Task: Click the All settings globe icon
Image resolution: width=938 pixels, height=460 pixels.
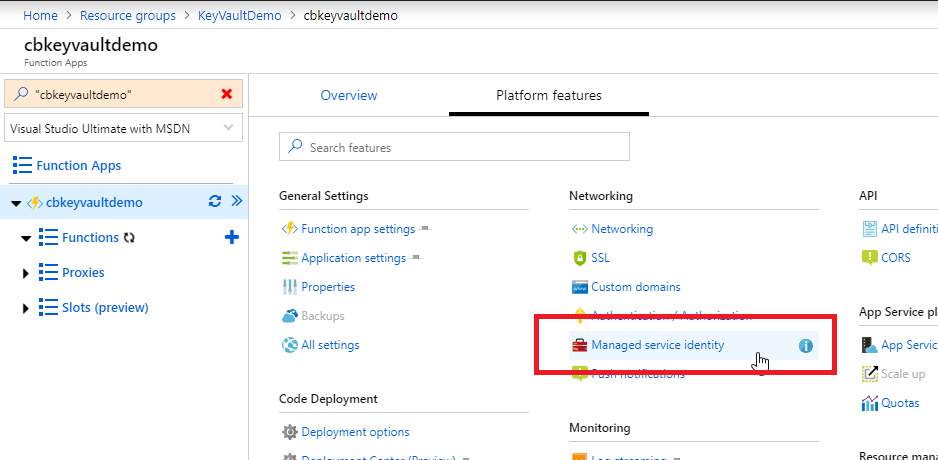Action: point(290,345)
